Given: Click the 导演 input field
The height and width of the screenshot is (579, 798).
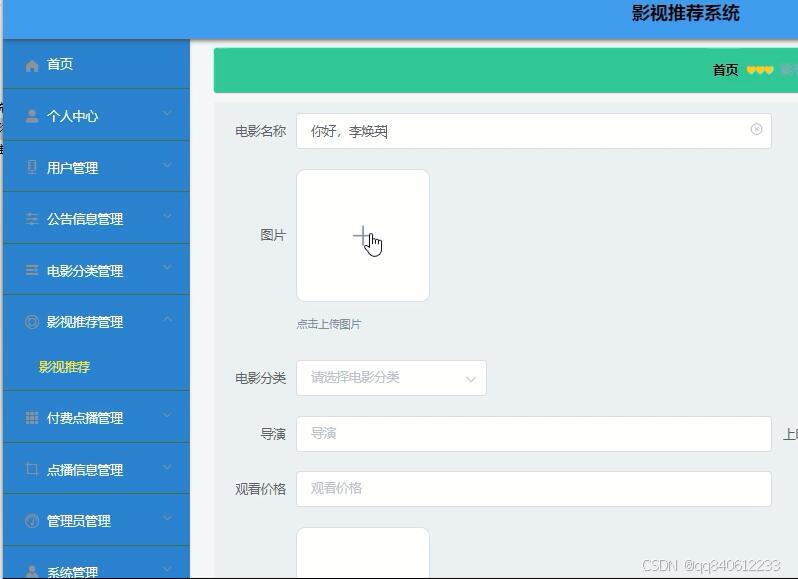Looking at the screenshot, I should pos(534,434).
